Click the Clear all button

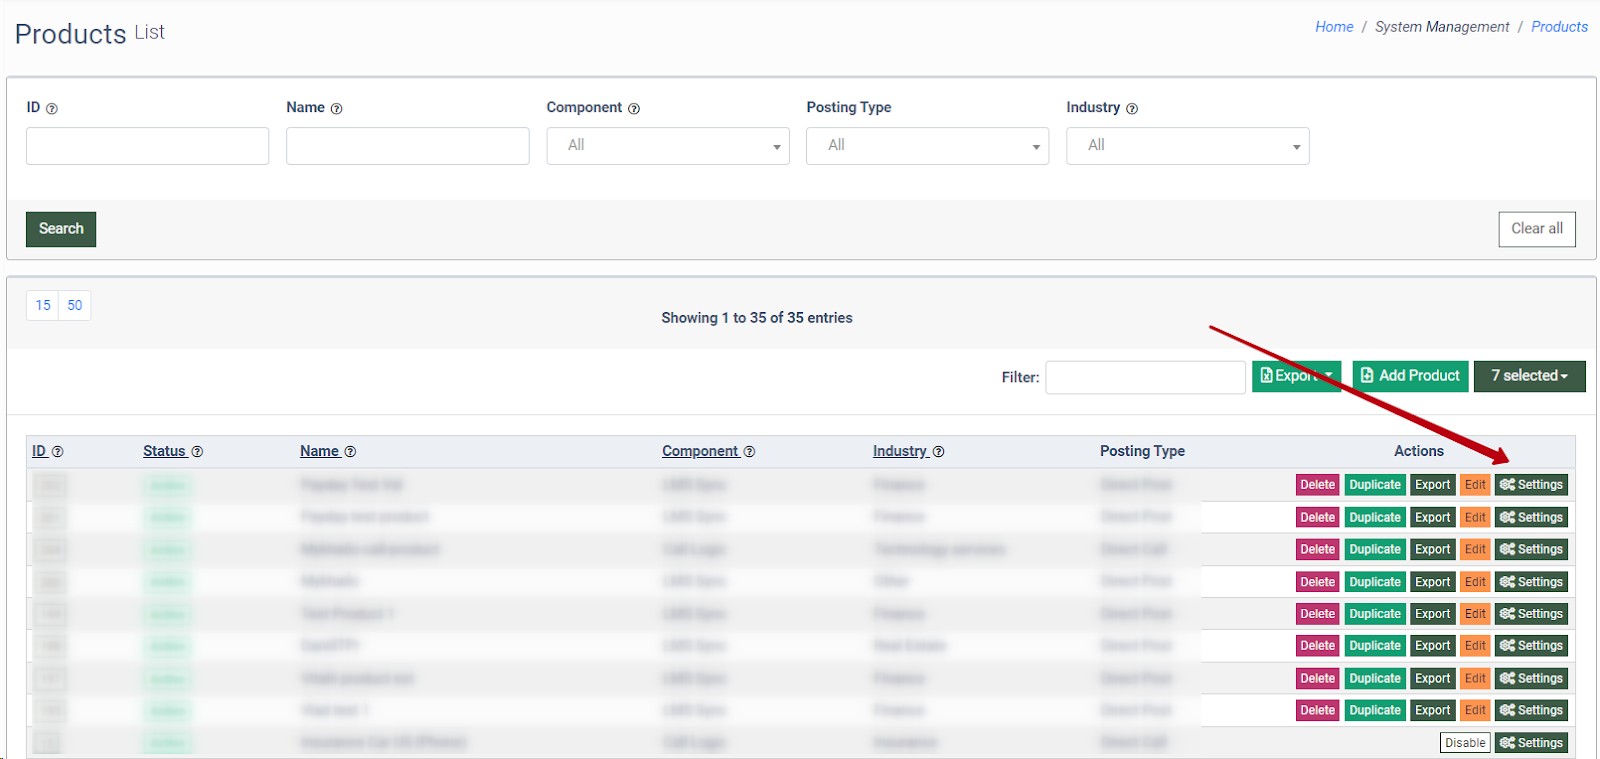pos(1536,229)
